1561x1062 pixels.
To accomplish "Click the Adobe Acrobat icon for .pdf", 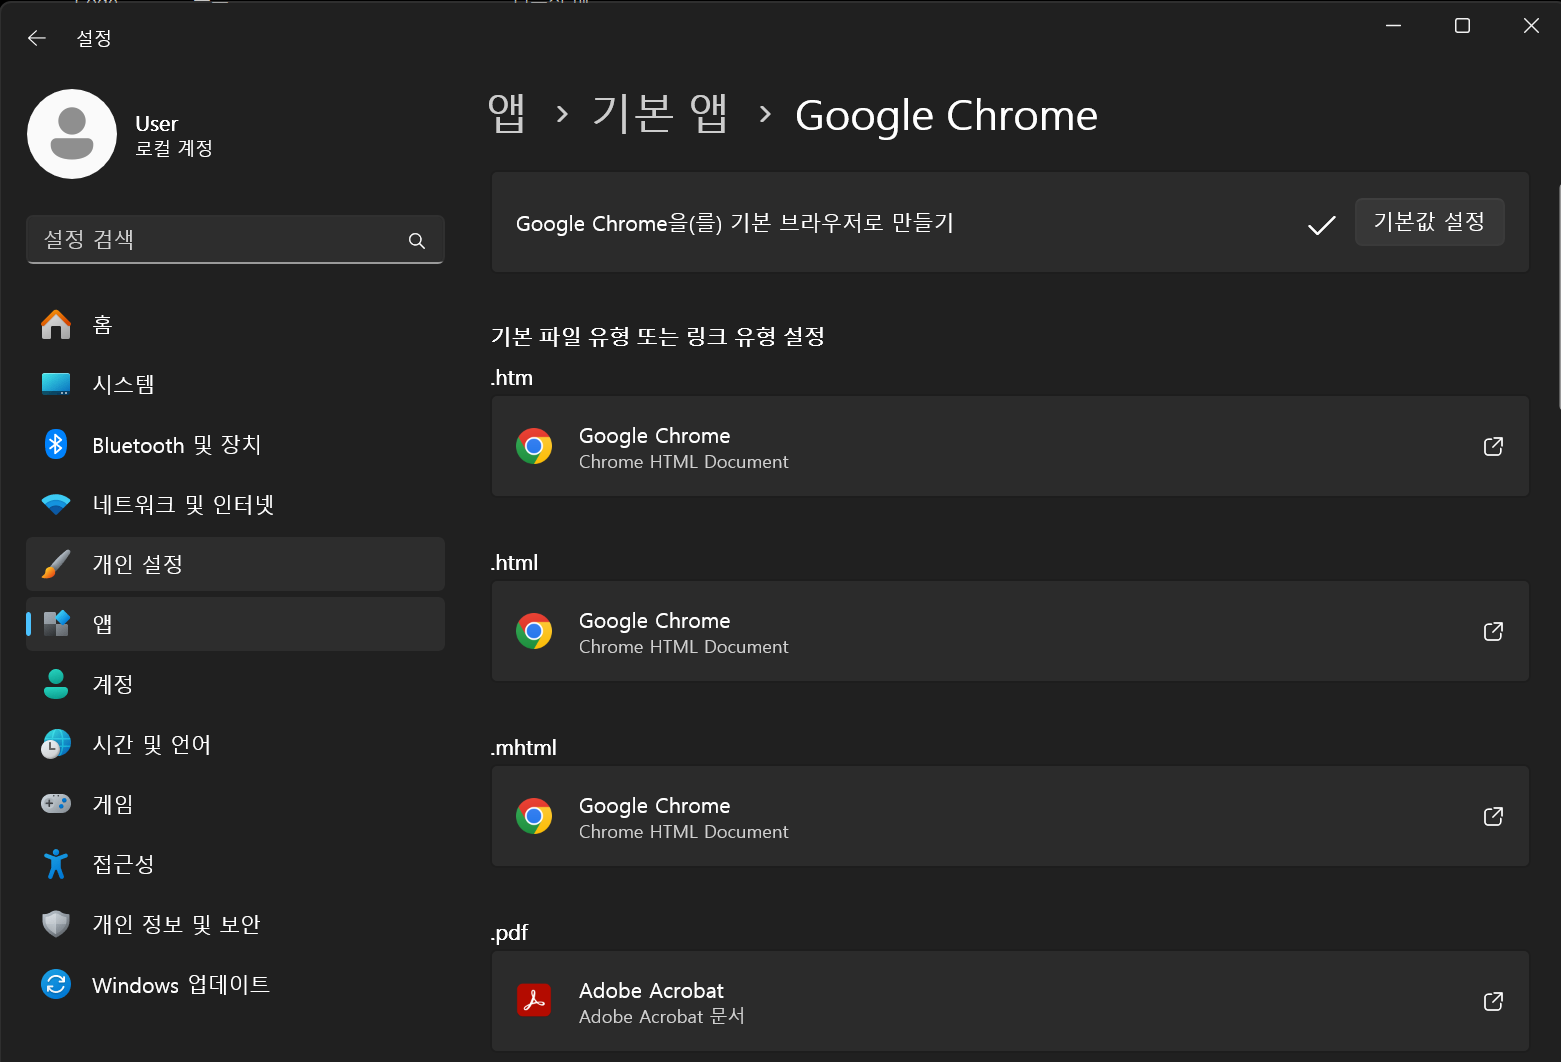I will pyautogui.click(x=535, y=1000).
